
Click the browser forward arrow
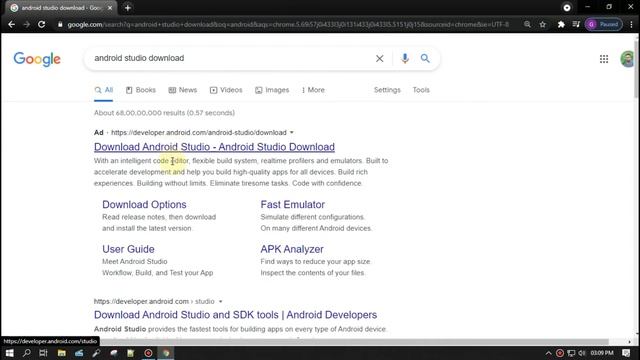(x=27, y=24)
